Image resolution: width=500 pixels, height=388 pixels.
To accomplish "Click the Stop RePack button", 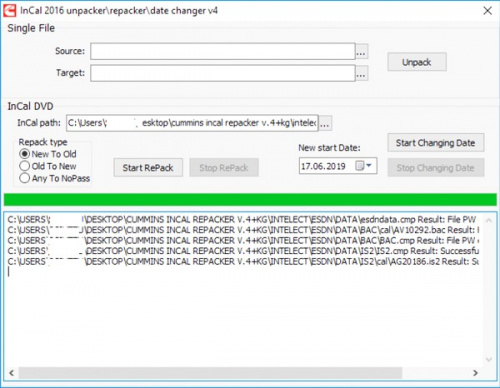I will (224, 168).
